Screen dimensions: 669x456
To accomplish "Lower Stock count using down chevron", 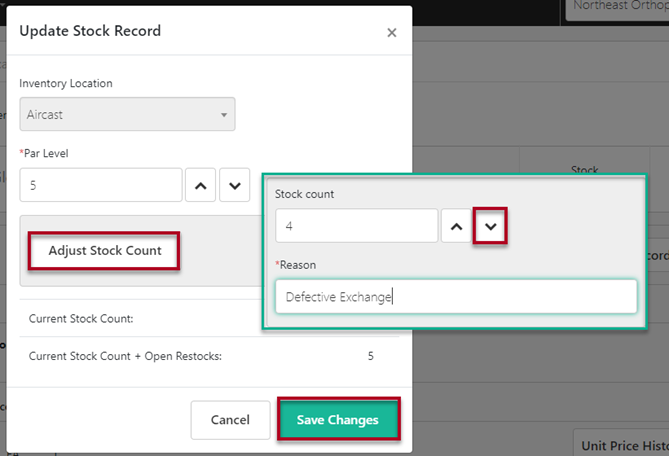I will 490,226.
